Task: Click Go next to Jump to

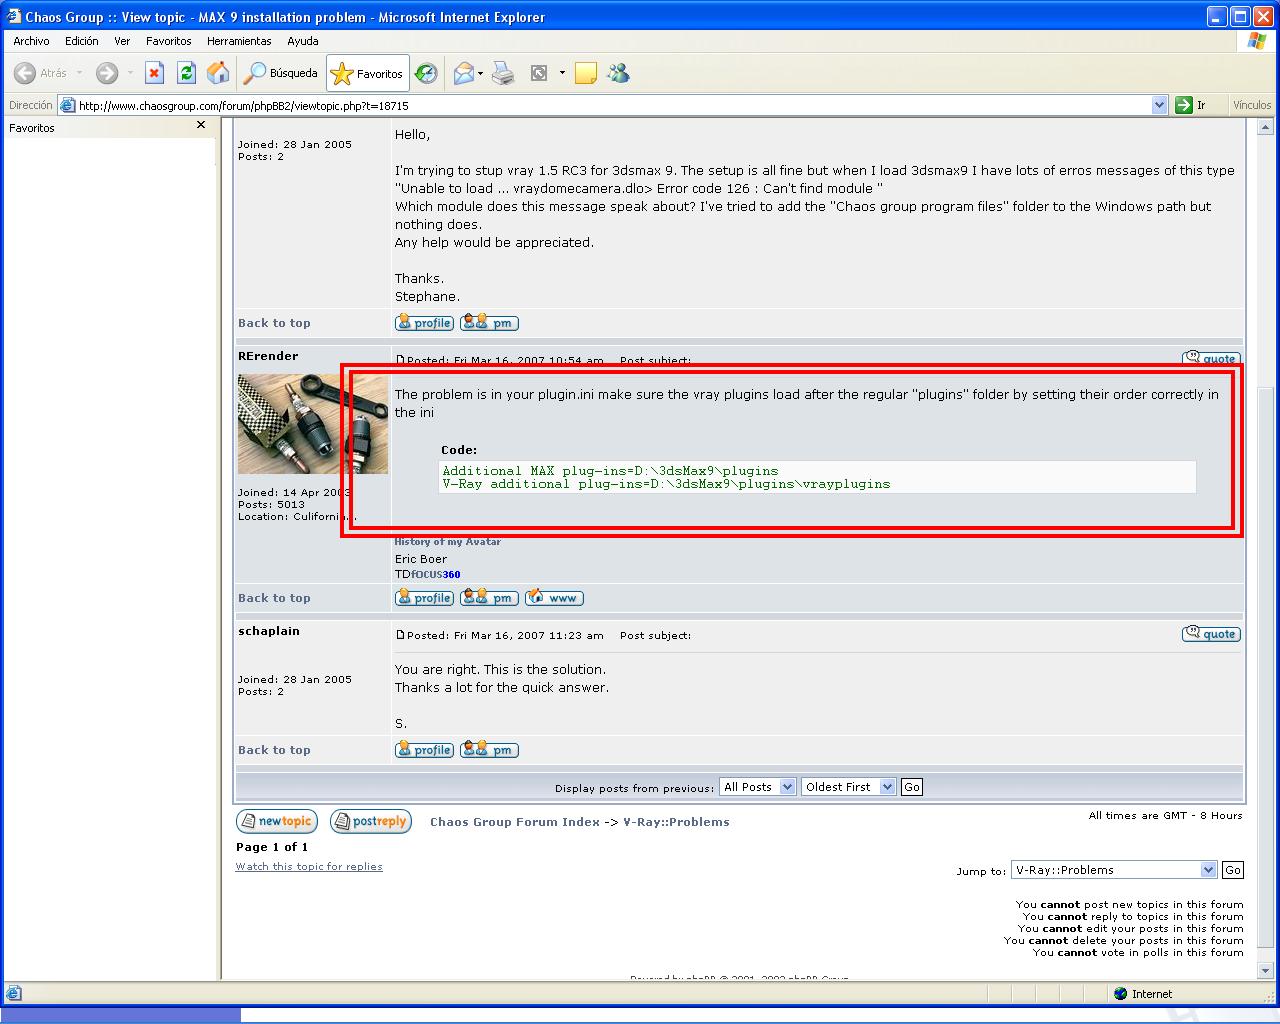Action: 1233,870
